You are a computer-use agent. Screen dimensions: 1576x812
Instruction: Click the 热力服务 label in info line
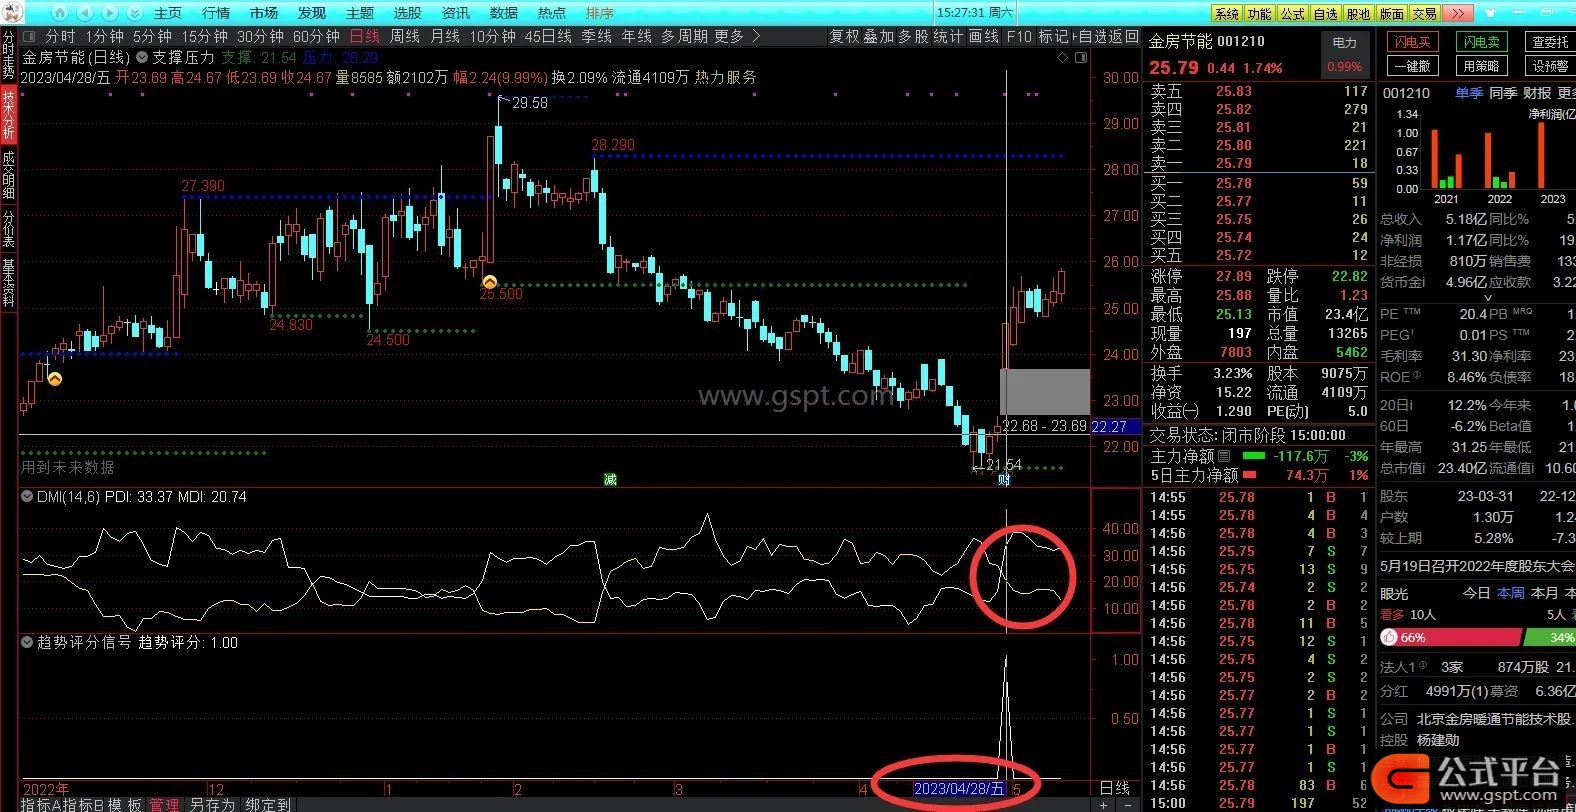click(725, 77)
